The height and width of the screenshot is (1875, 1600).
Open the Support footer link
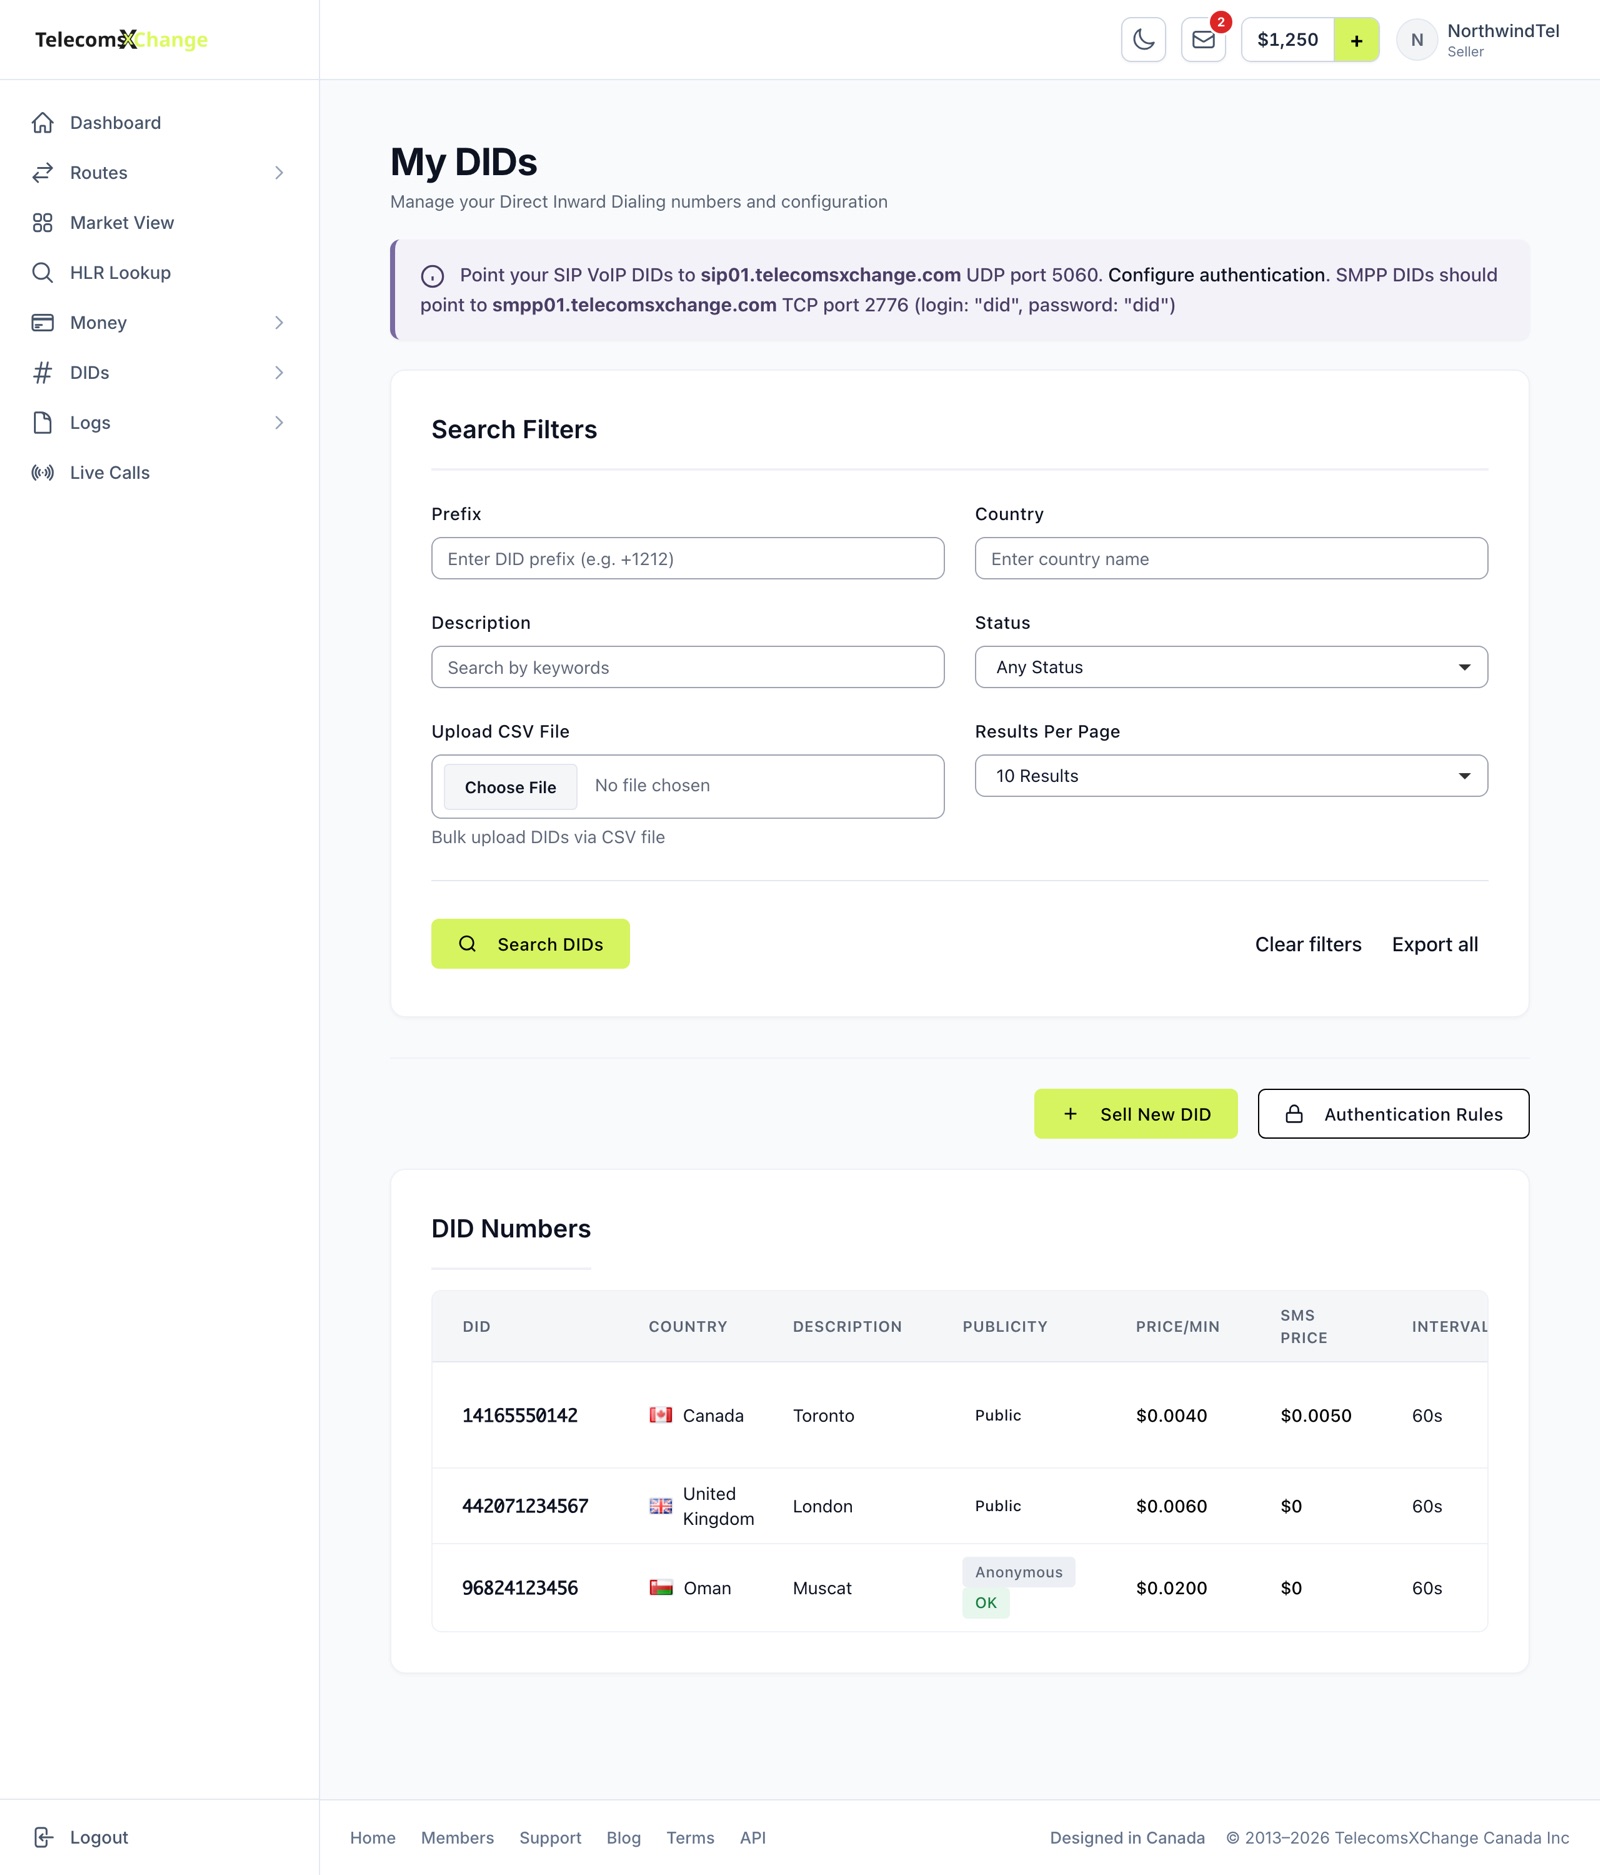point(550,1838)
